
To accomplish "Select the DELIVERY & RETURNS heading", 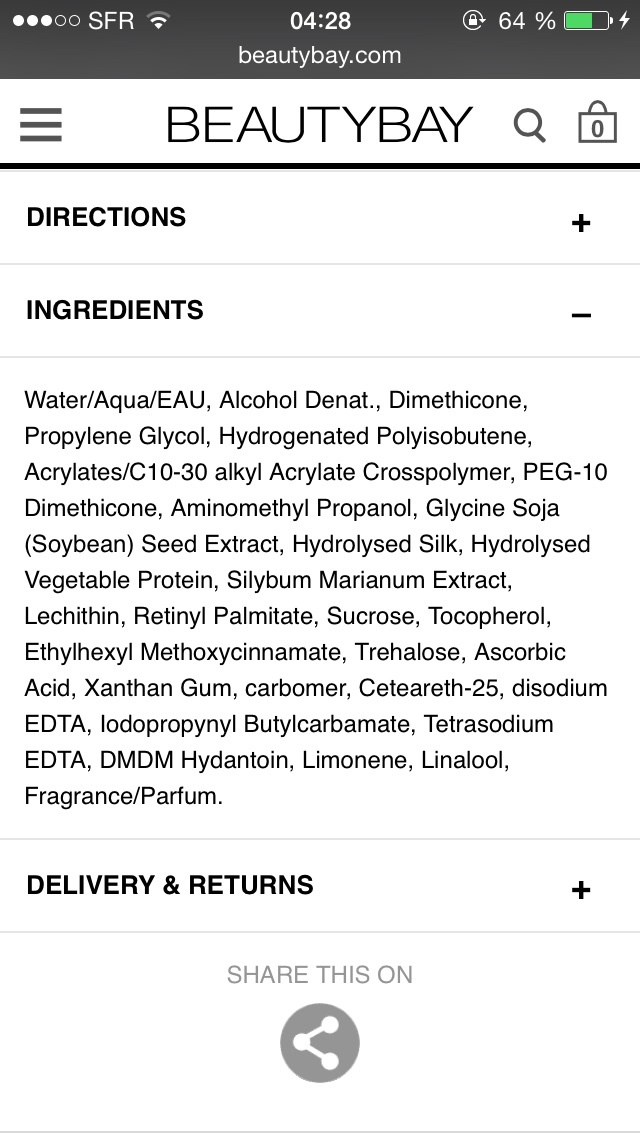I will (x=170, y=885).
